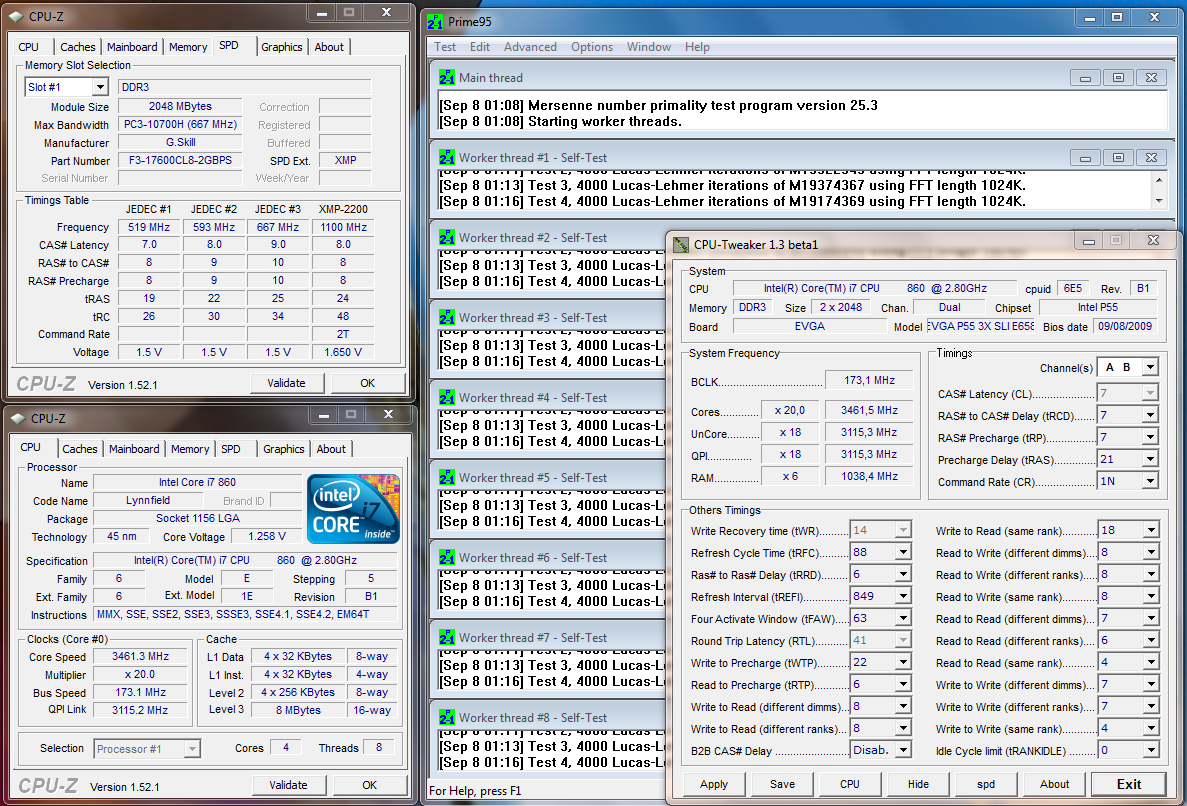
Task: Click the Prime95 application icon in title bar
Action: click(435, 22)
